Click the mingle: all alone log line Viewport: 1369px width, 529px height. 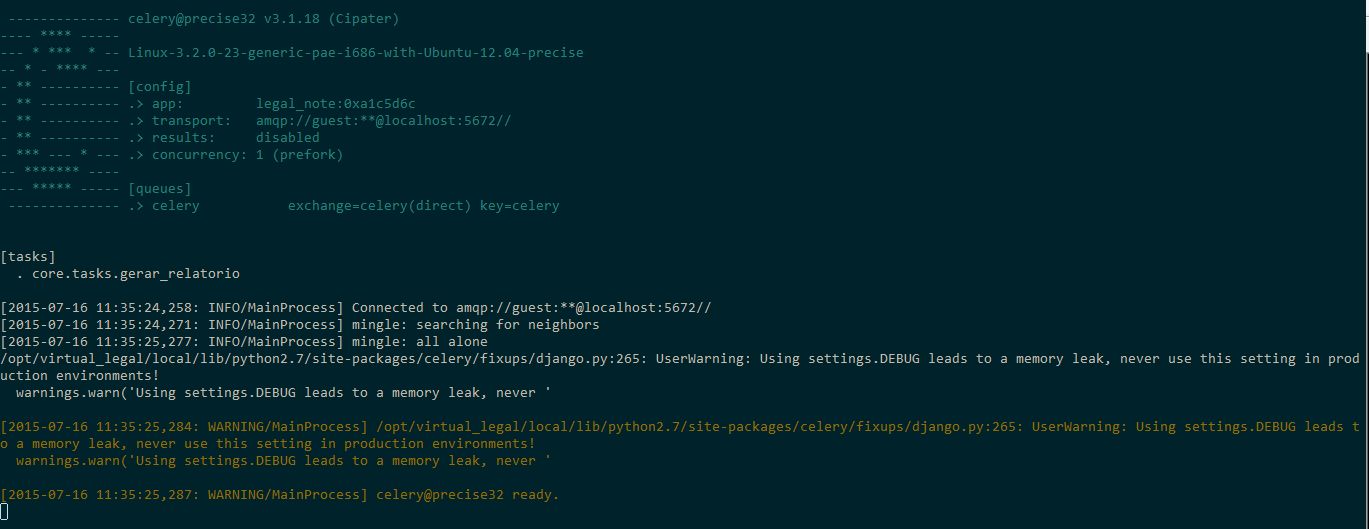pos(244,342)
